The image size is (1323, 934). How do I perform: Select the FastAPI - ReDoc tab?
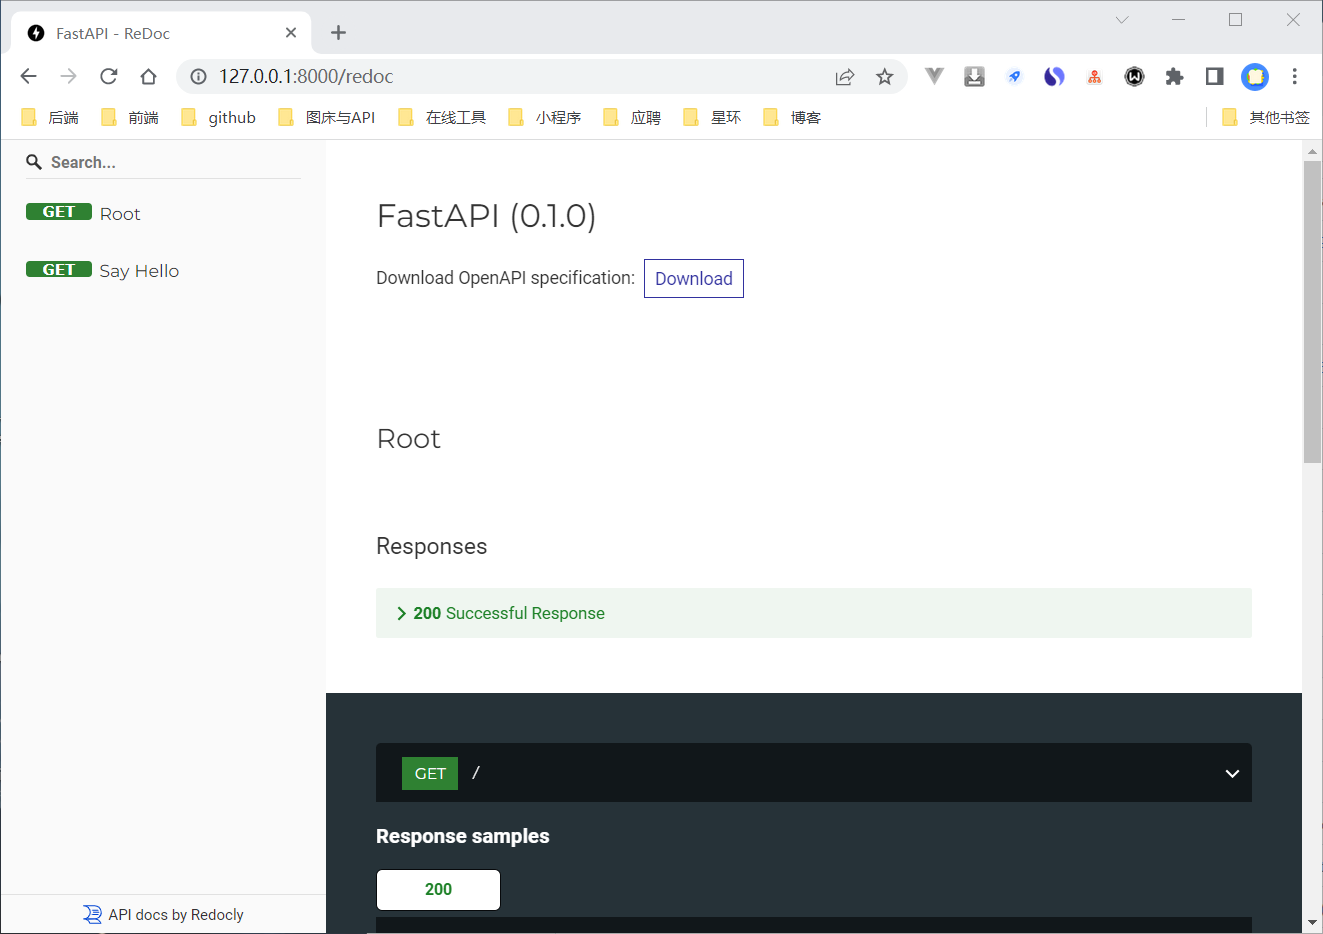tap(160, 33)
